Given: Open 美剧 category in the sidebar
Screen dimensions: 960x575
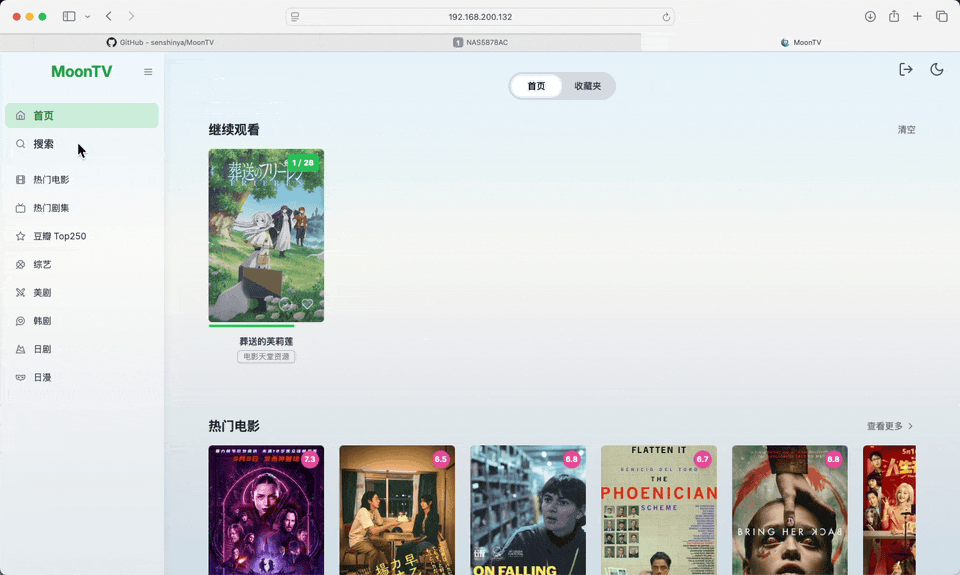Looking at the screenshot, I should click(42, 293).
